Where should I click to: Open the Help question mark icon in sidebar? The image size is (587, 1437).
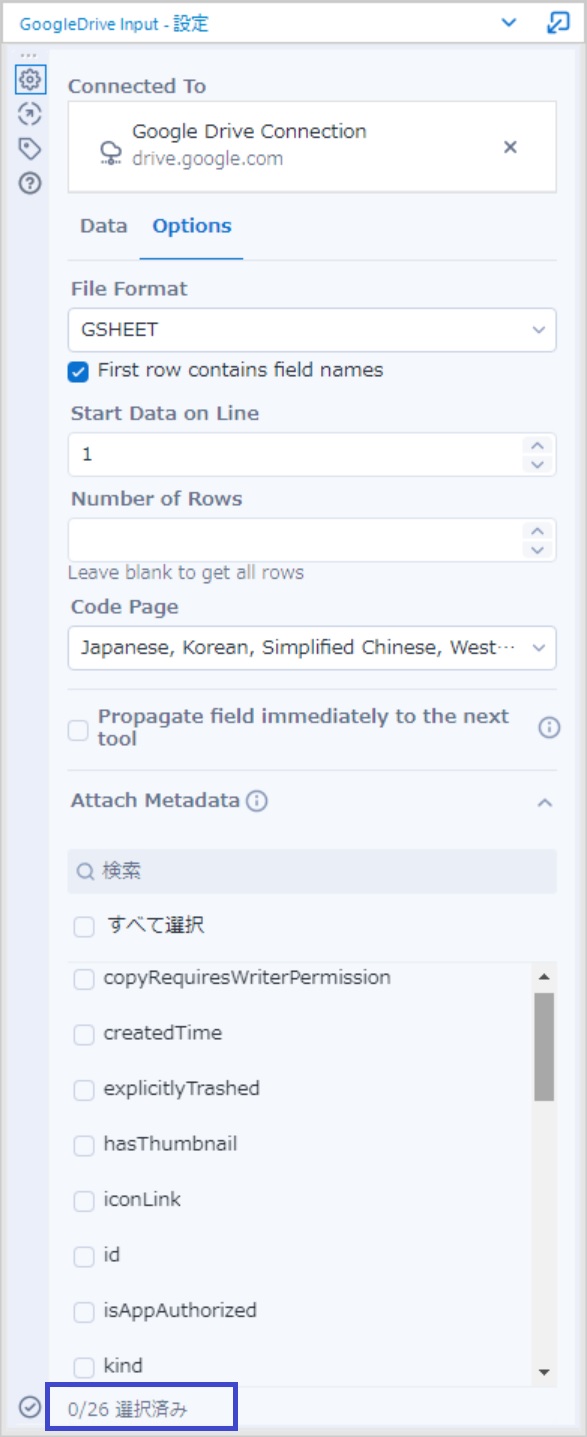31,182
